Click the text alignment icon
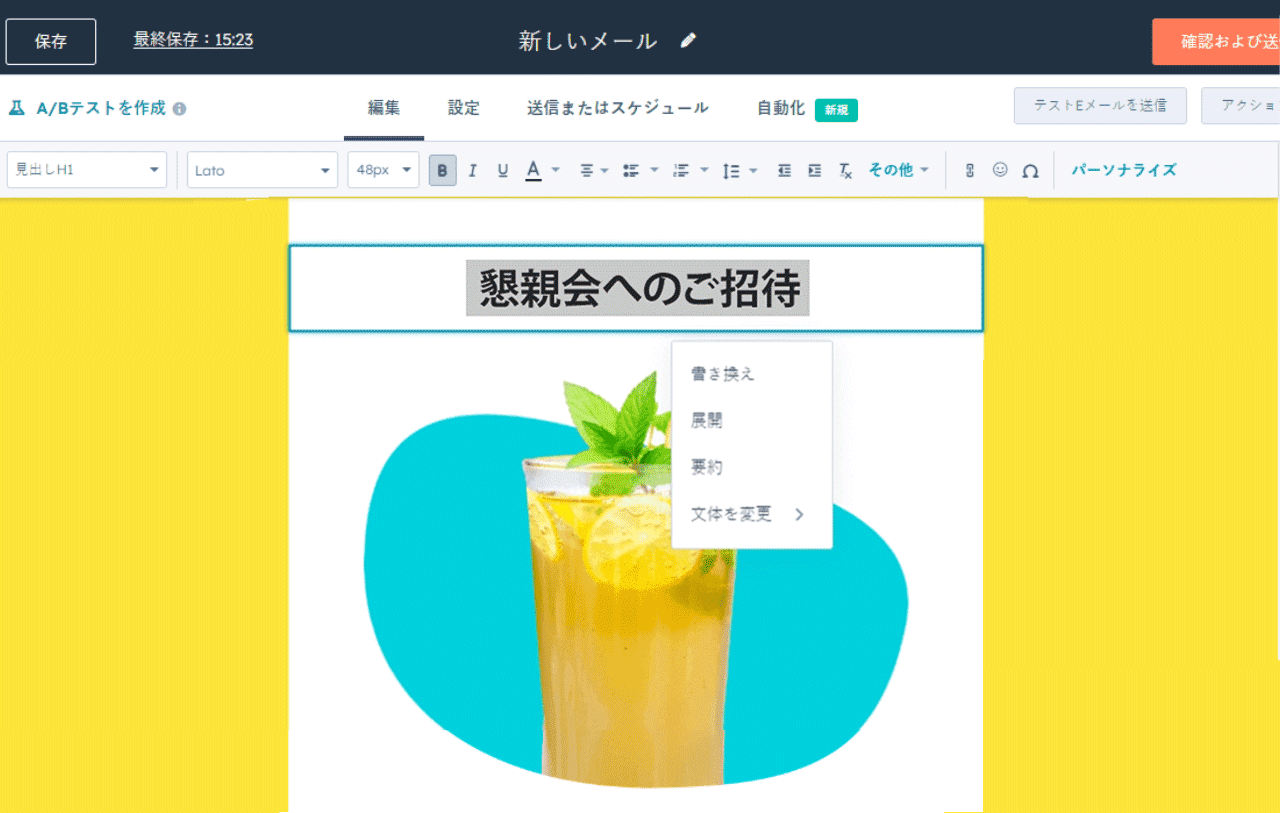This screenshot has height=813, width=1280. coord(587,171)
